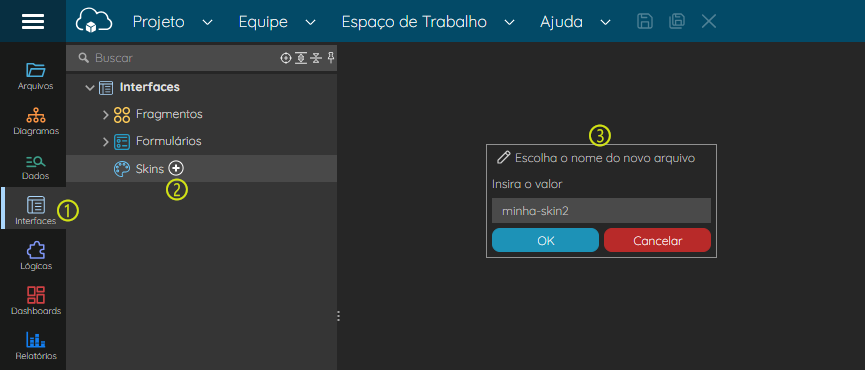This screenshot has height=370, width=865.
Task: Click the expand all tree icon
Action: pos(301,58)
